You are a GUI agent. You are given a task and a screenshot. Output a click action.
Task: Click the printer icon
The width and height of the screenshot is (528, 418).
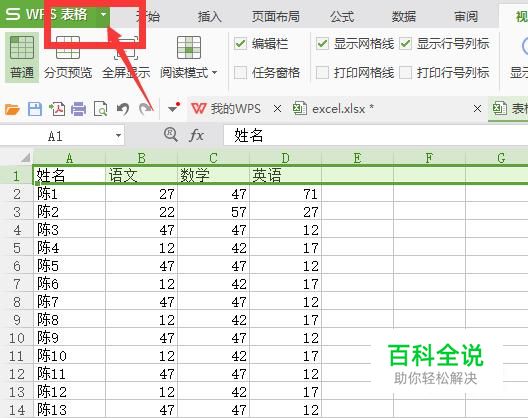pos(79,109)
